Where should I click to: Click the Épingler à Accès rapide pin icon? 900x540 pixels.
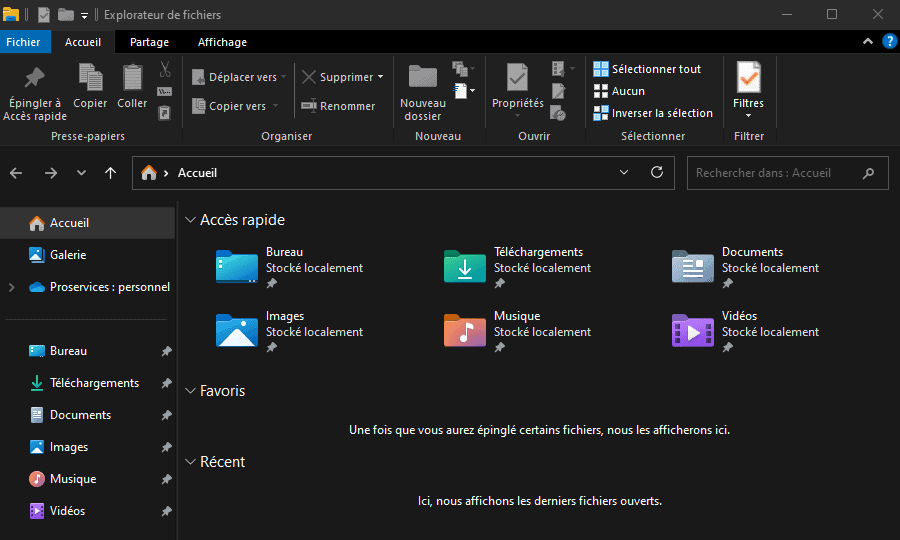point(34,77)
